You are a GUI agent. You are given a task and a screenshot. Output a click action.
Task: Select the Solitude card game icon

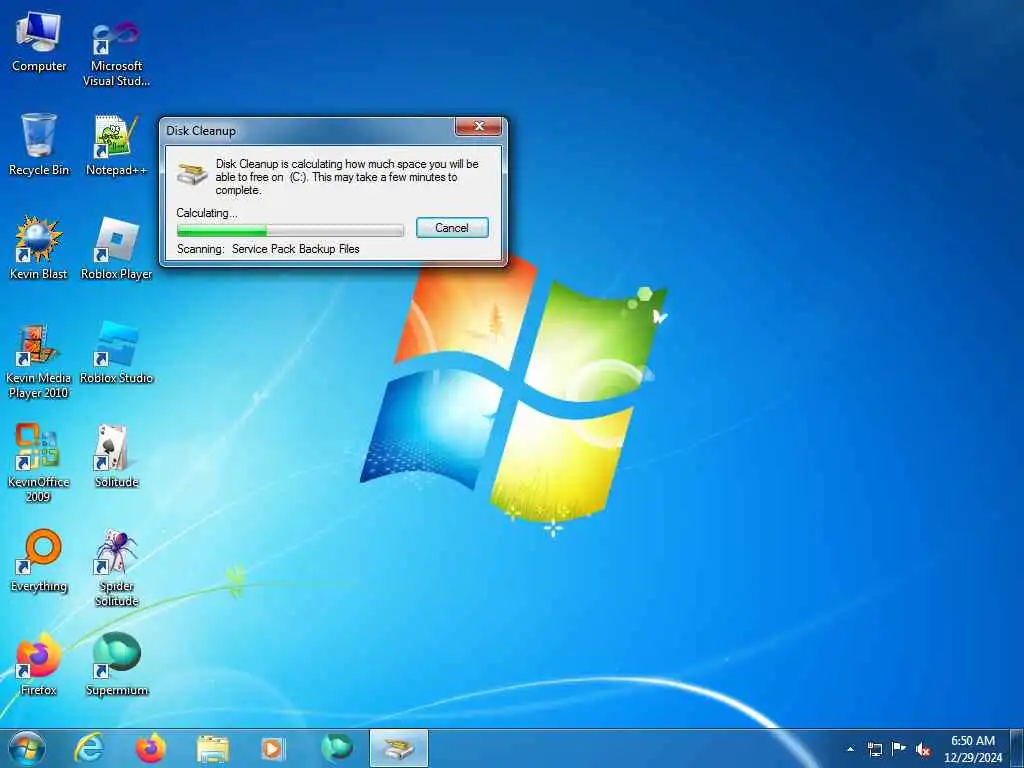point(116,456)
